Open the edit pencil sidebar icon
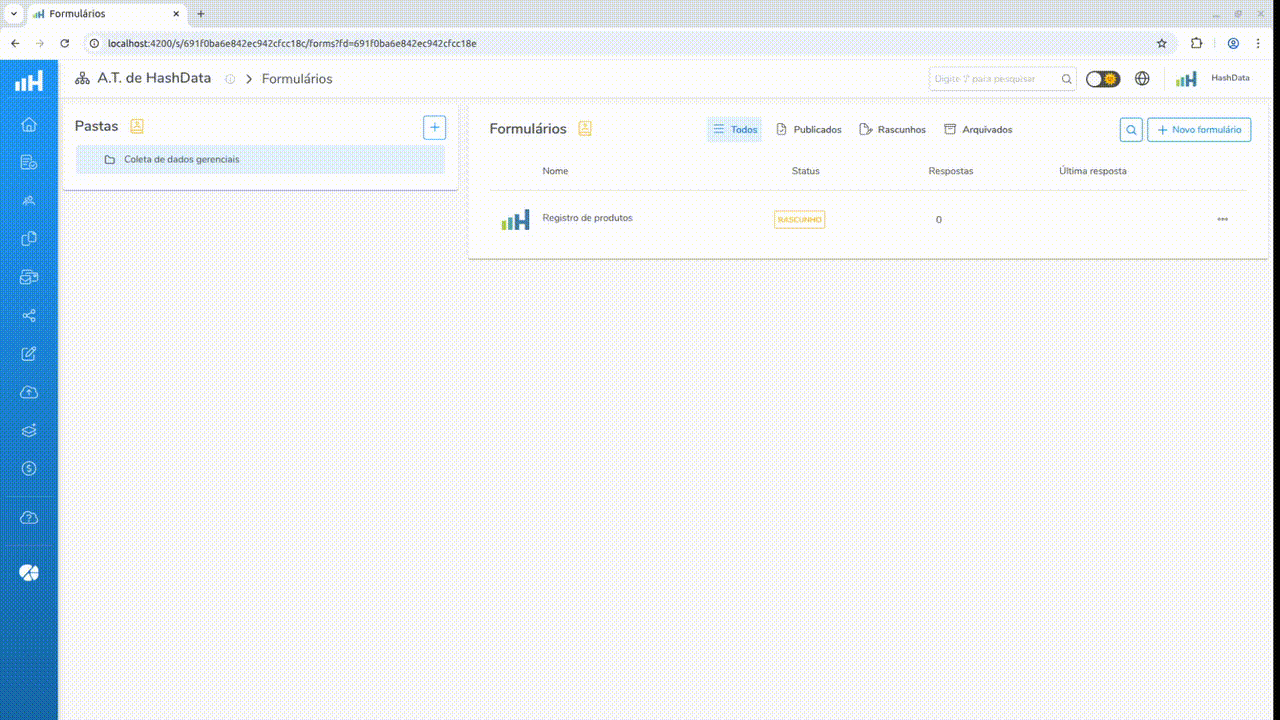 coord(29,354)
